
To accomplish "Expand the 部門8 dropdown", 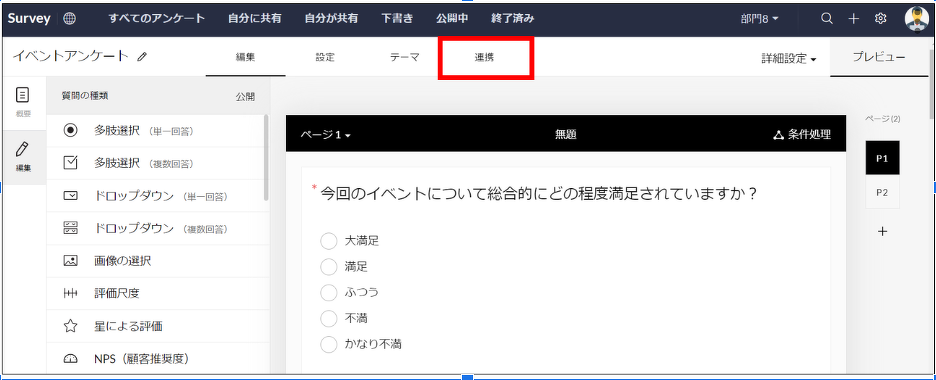I will 759,18.
